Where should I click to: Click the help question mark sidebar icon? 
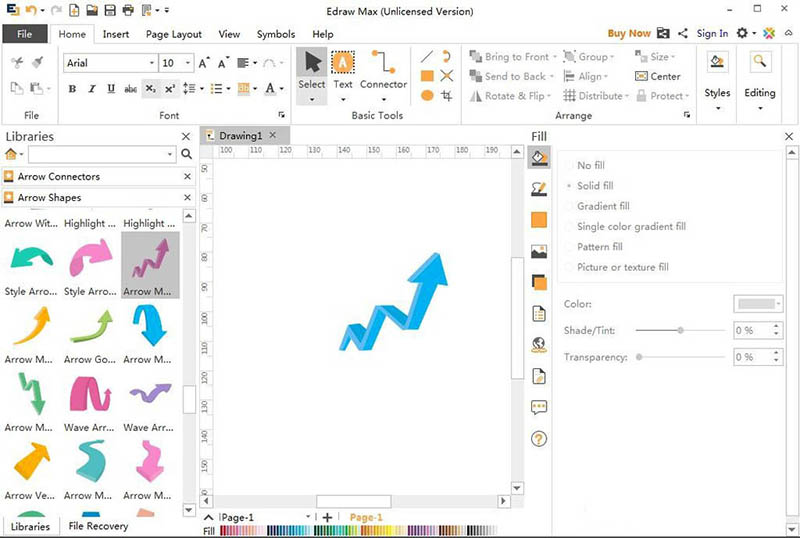539,438
